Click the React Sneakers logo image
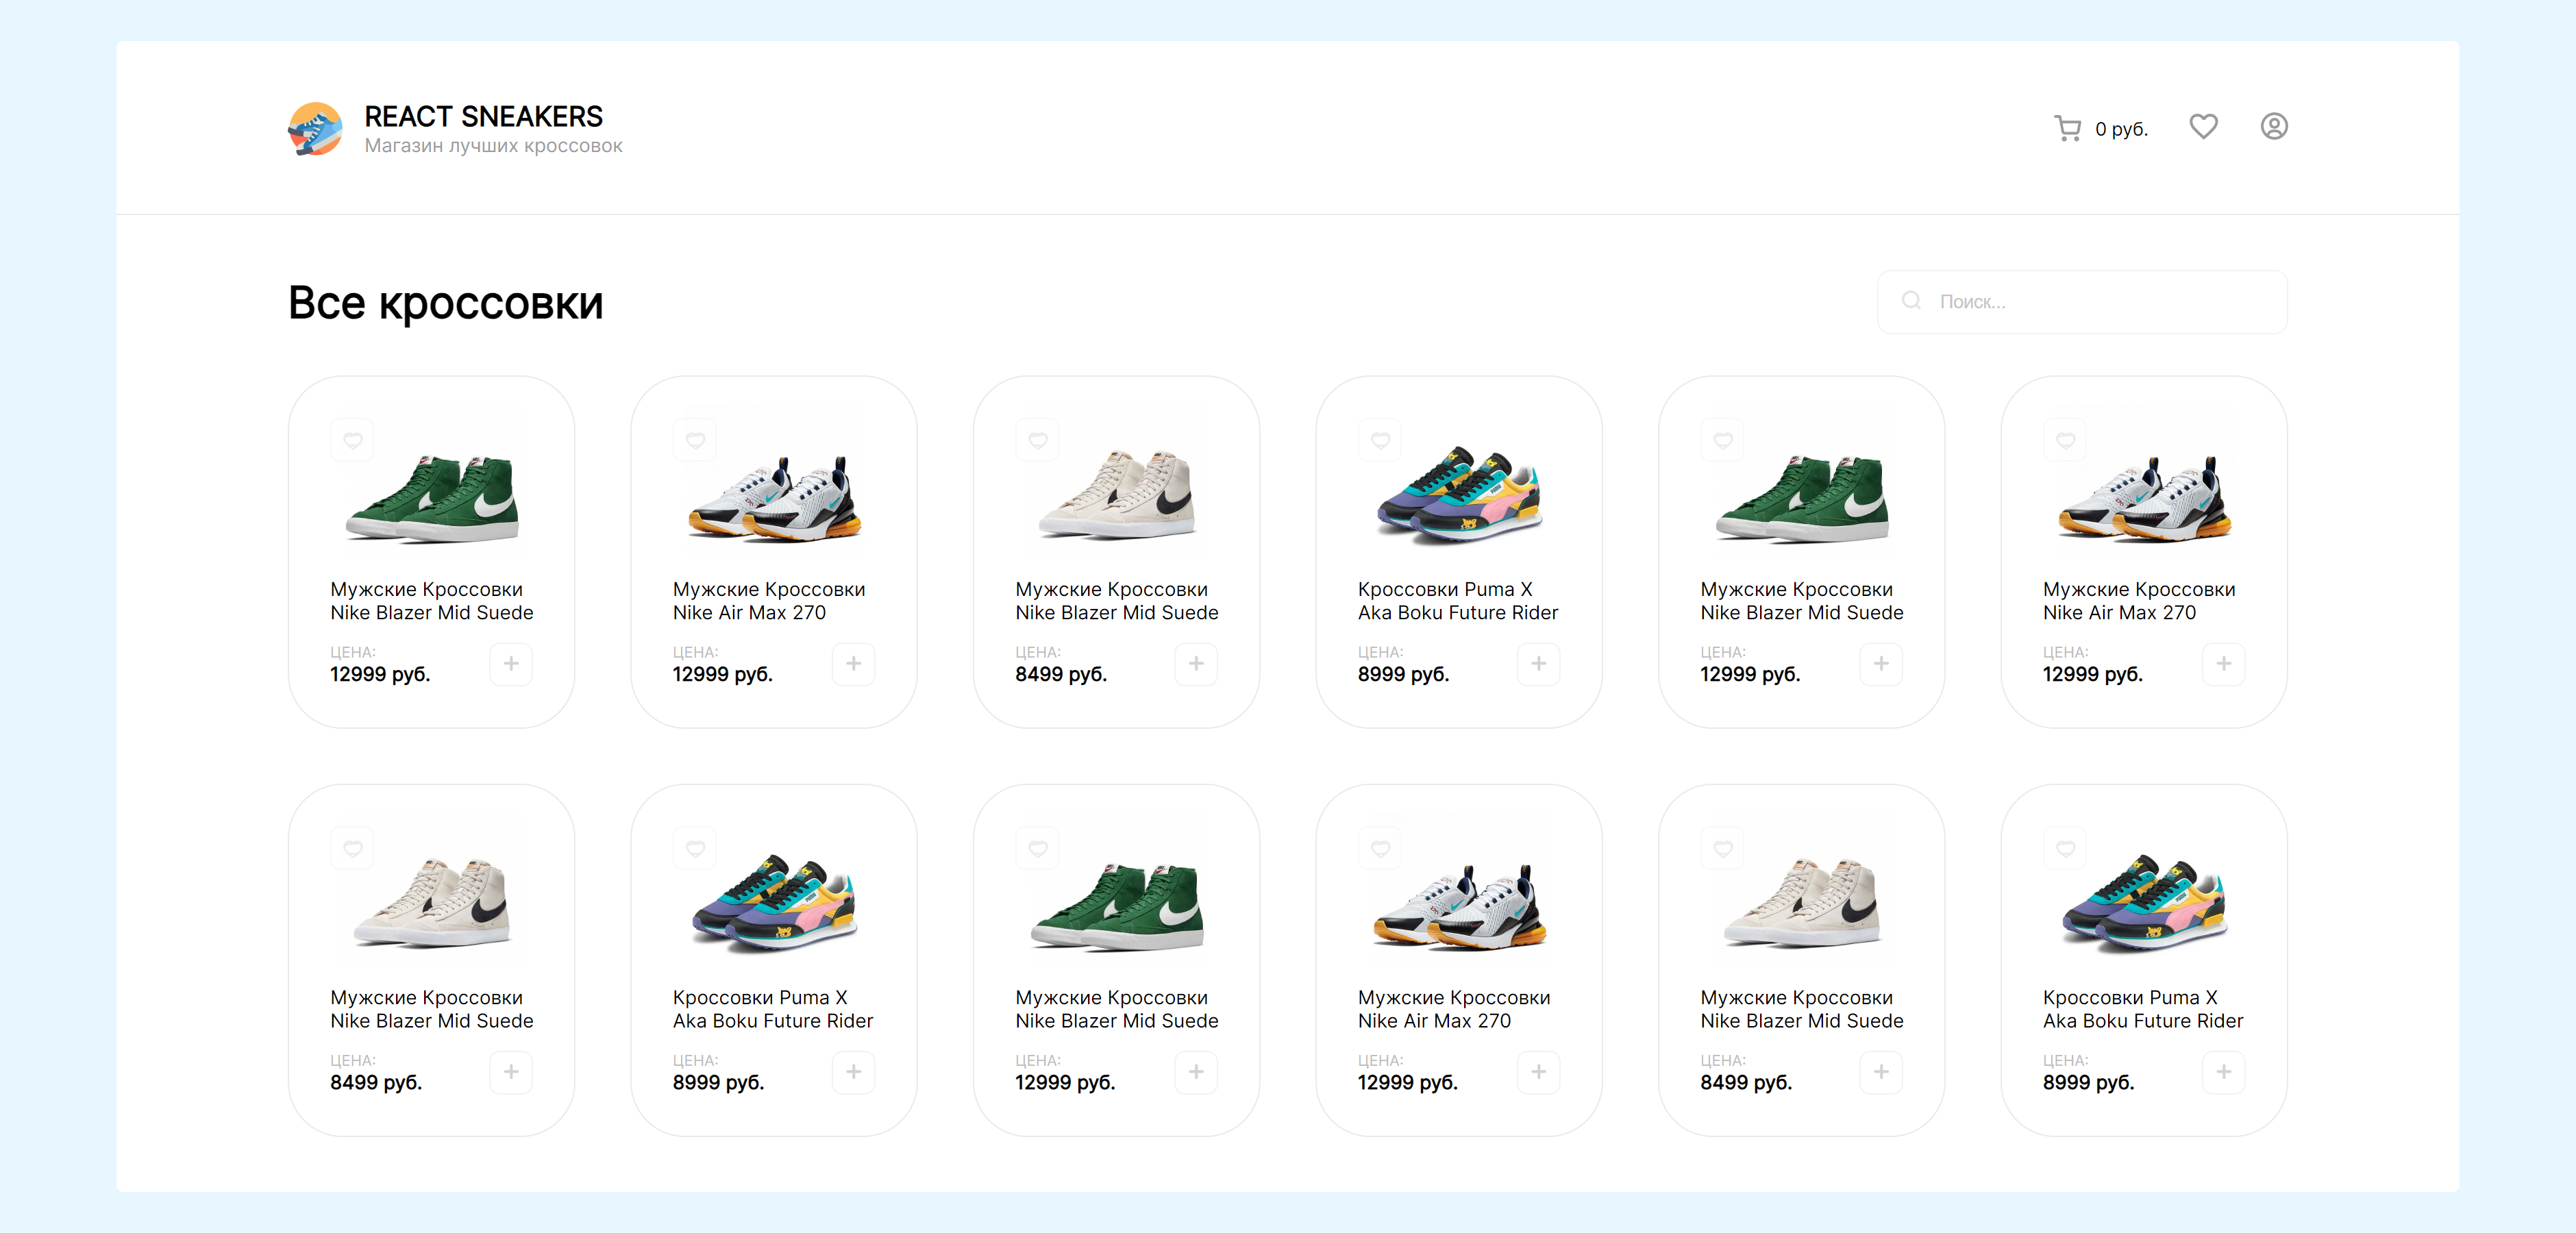The height and width of the screenshot is (1233, 2576). click(x=316, y=129)
